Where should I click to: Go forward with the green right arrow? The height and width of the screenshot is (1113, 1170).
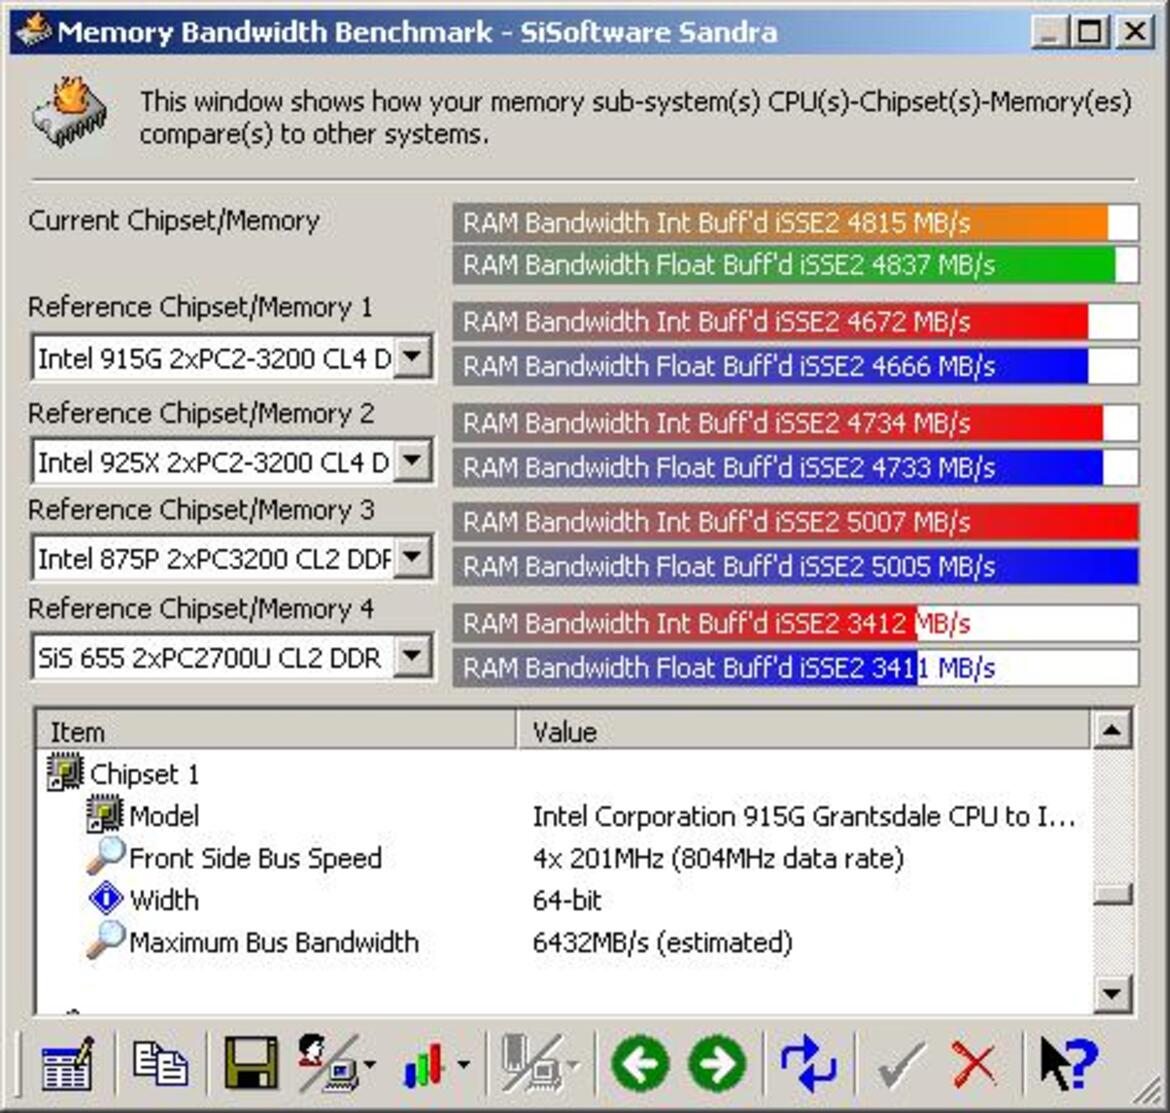pos(717,1063)
